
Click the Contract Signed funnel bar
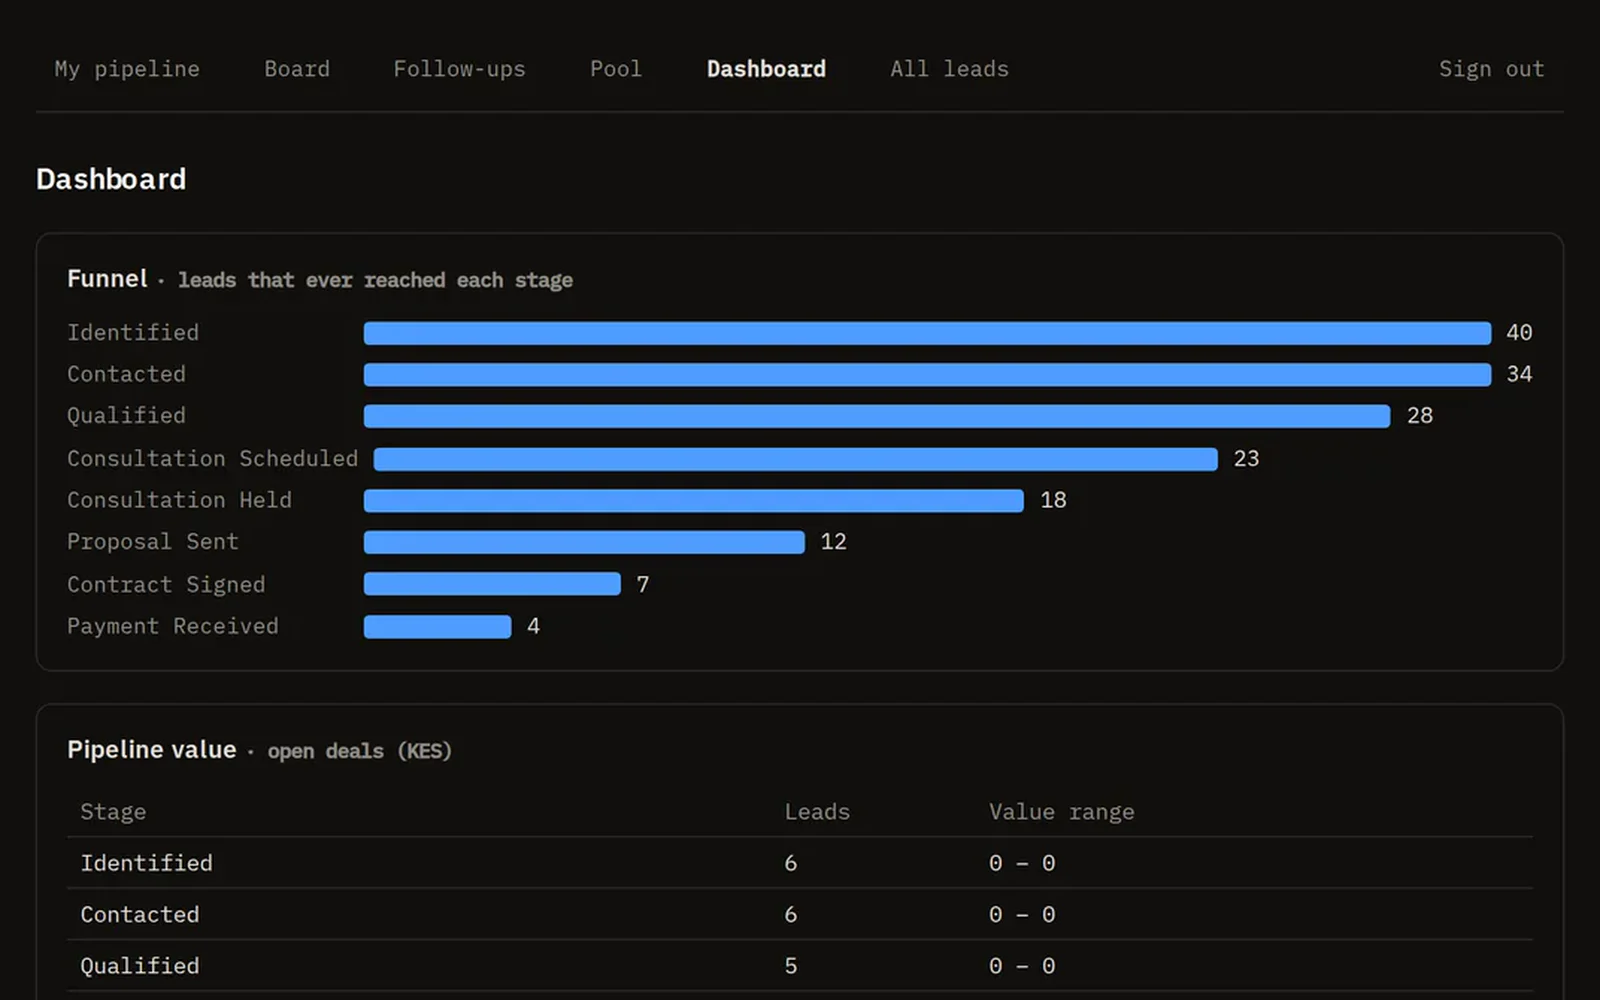492,584
